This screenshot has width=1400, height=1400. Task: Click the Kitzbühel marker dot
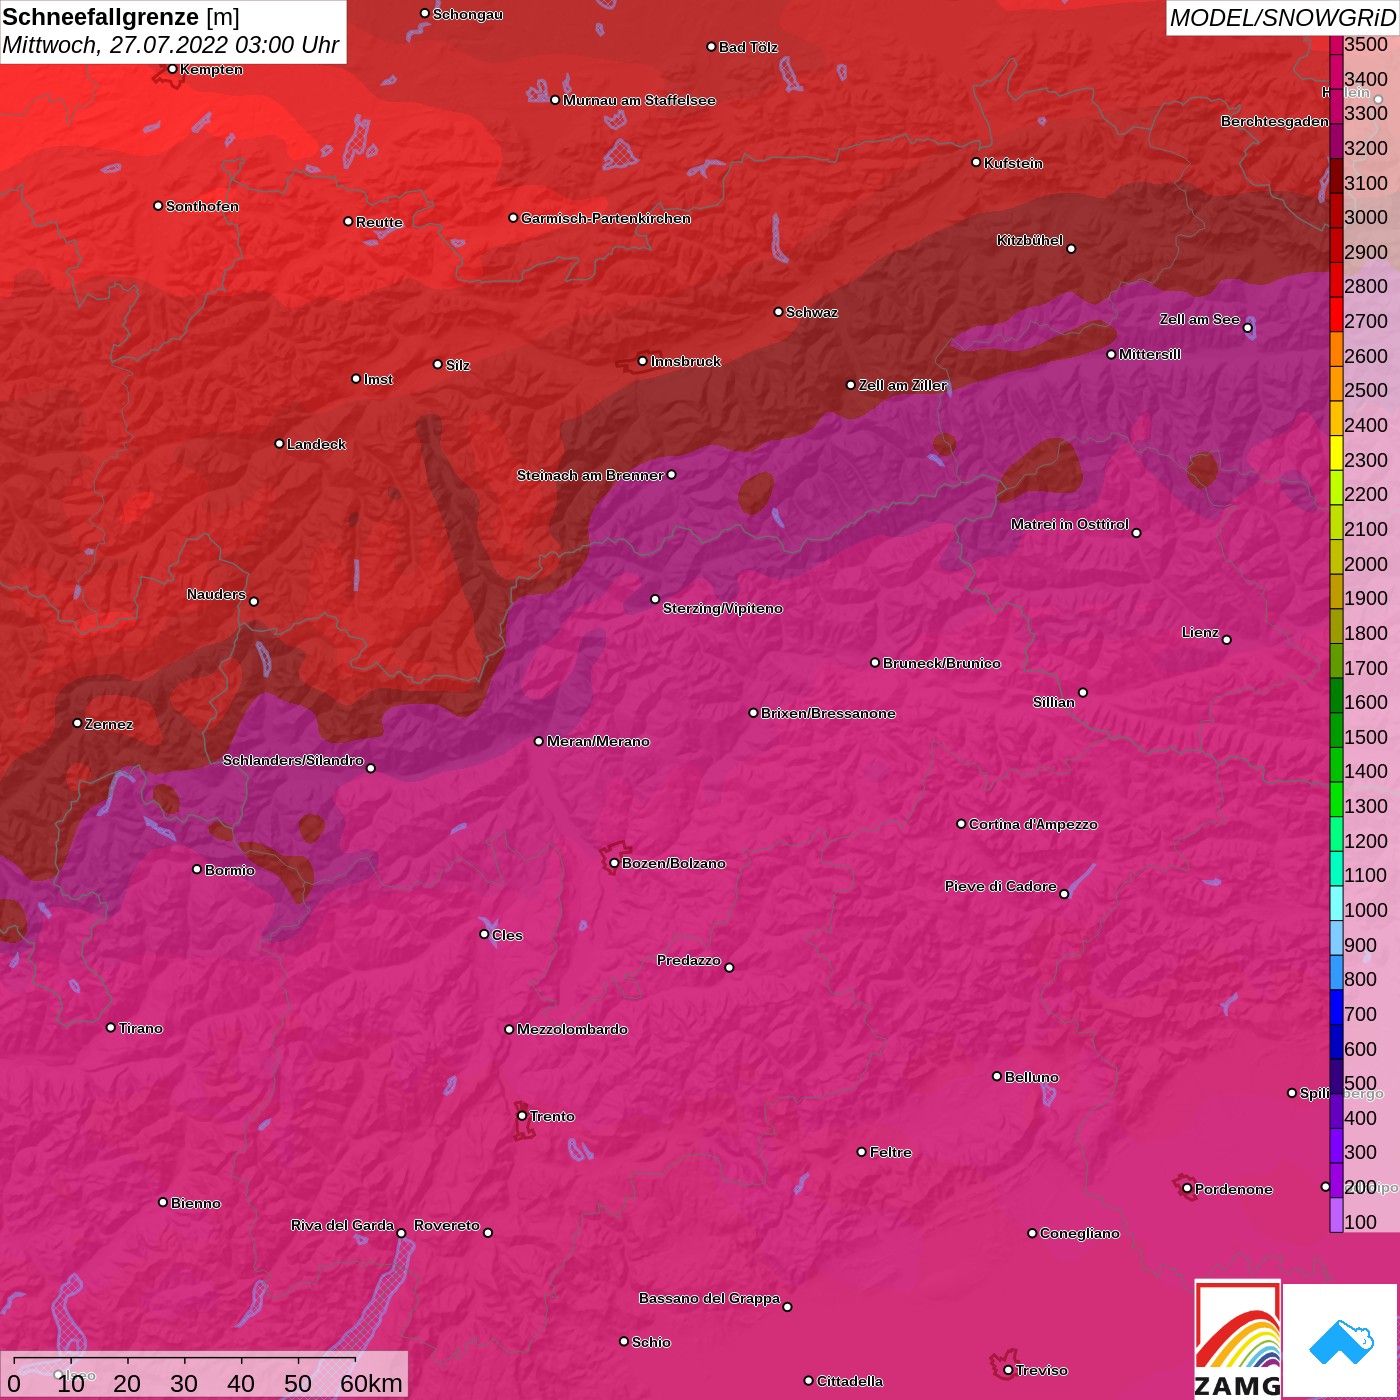point(1071,249)
